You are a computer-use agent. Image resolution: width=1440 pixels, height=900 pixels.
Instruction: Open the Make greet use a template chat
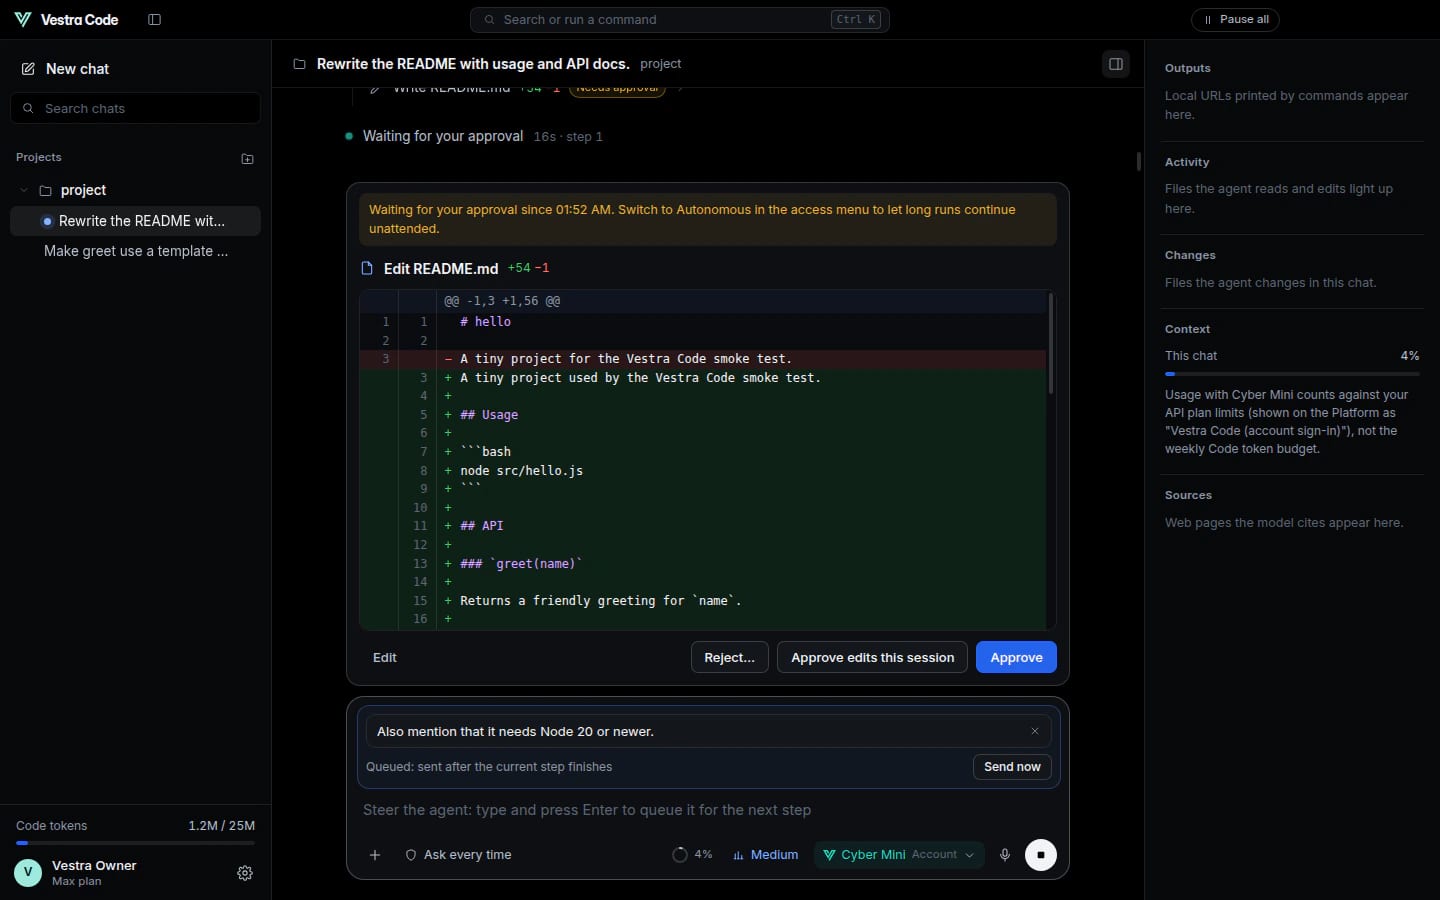coord(135,251)
